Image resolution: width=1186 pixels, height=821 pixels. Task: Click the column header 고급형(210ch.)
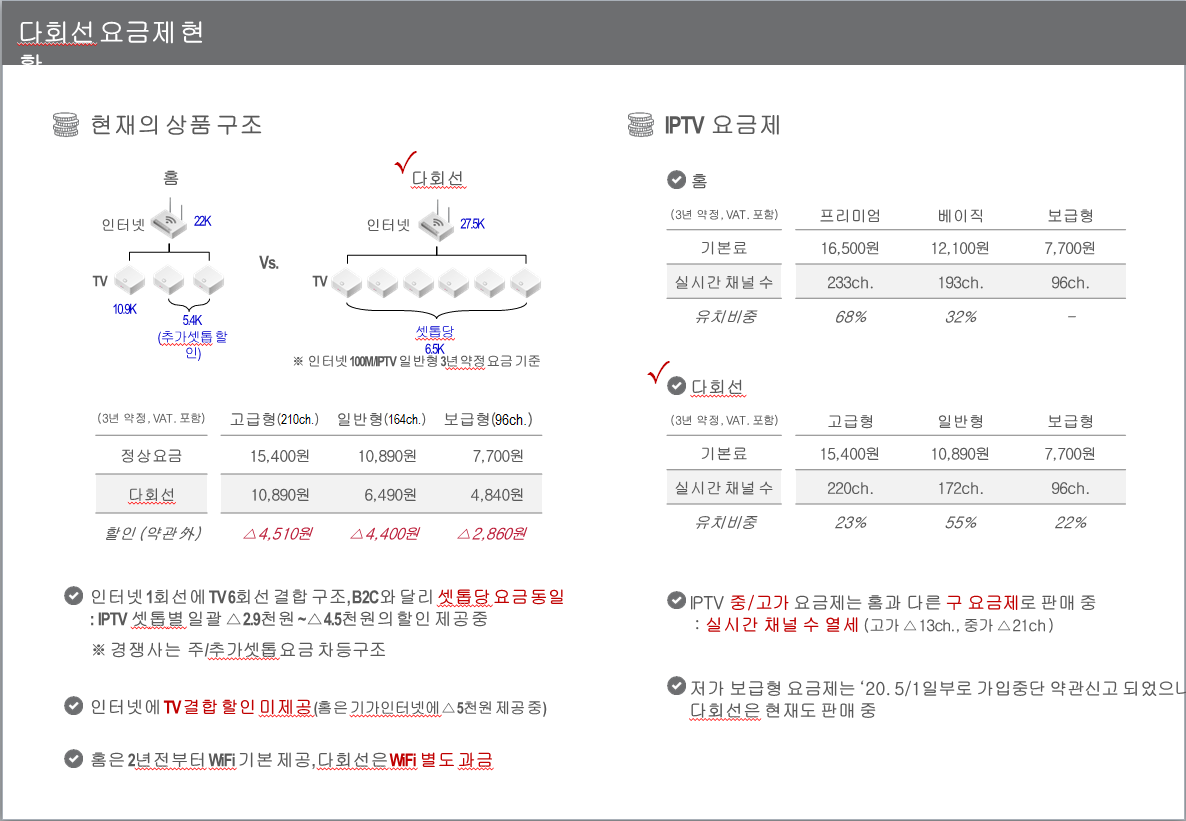coord(275,419)
